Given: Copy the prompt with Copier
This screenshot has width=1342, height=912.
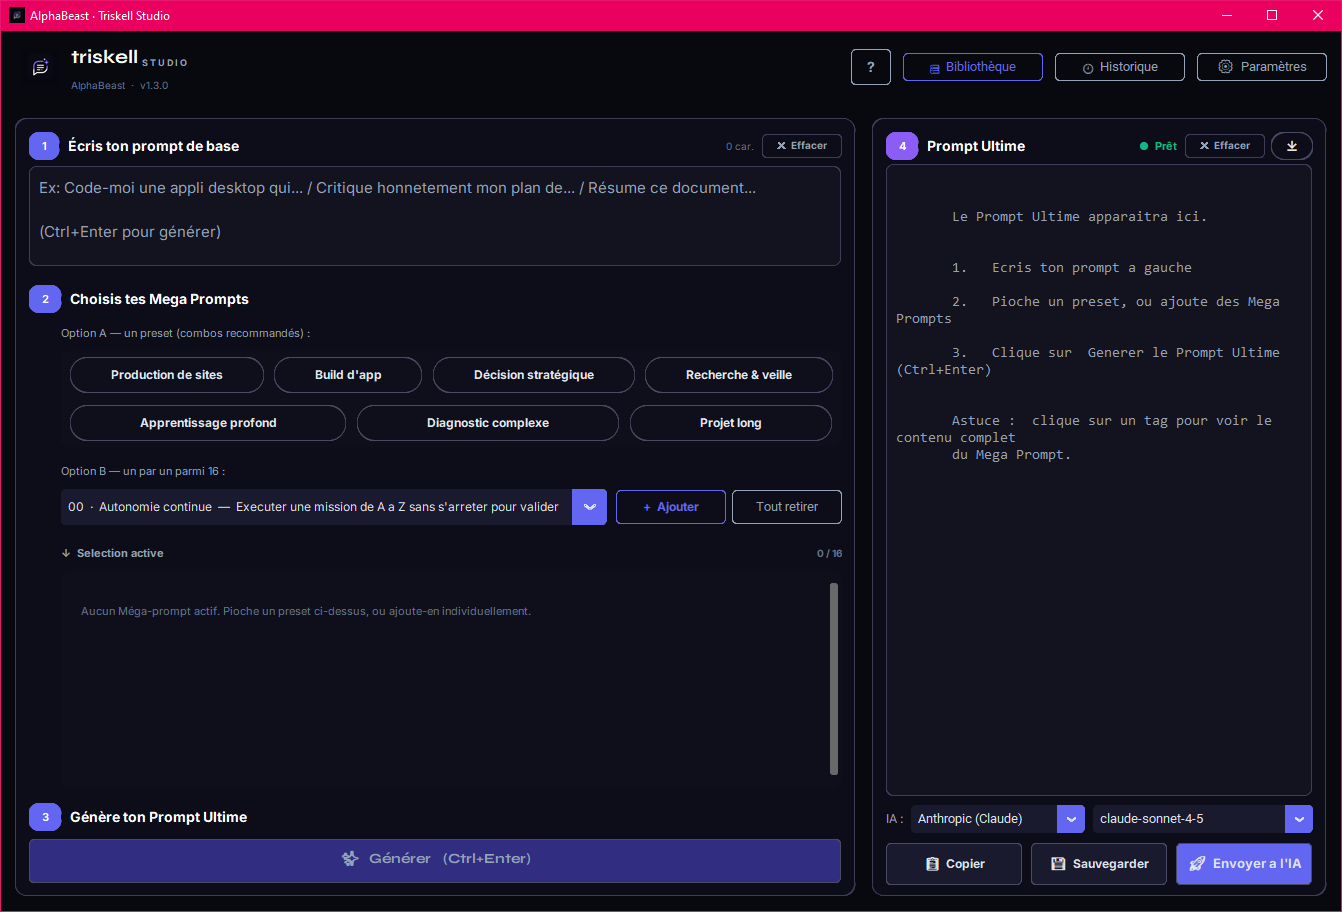Looking at the screenshot, I should [x=954, y=864].
